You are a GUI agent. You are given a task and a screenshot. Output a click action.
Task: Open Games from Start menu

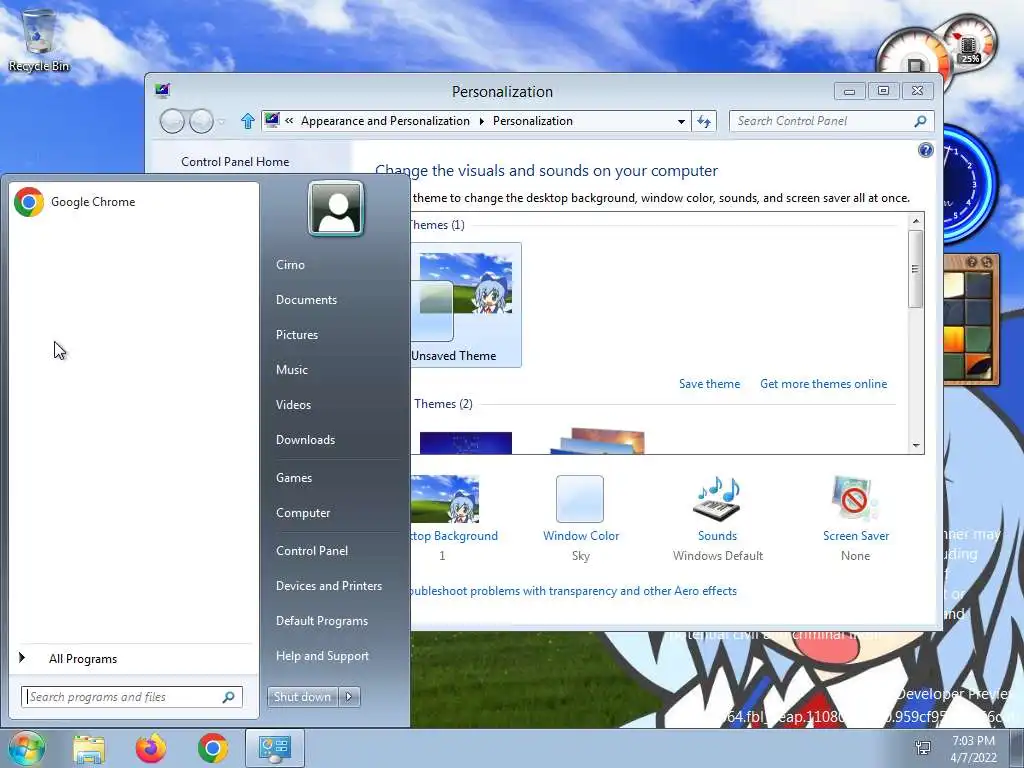[x=294, y=477]
